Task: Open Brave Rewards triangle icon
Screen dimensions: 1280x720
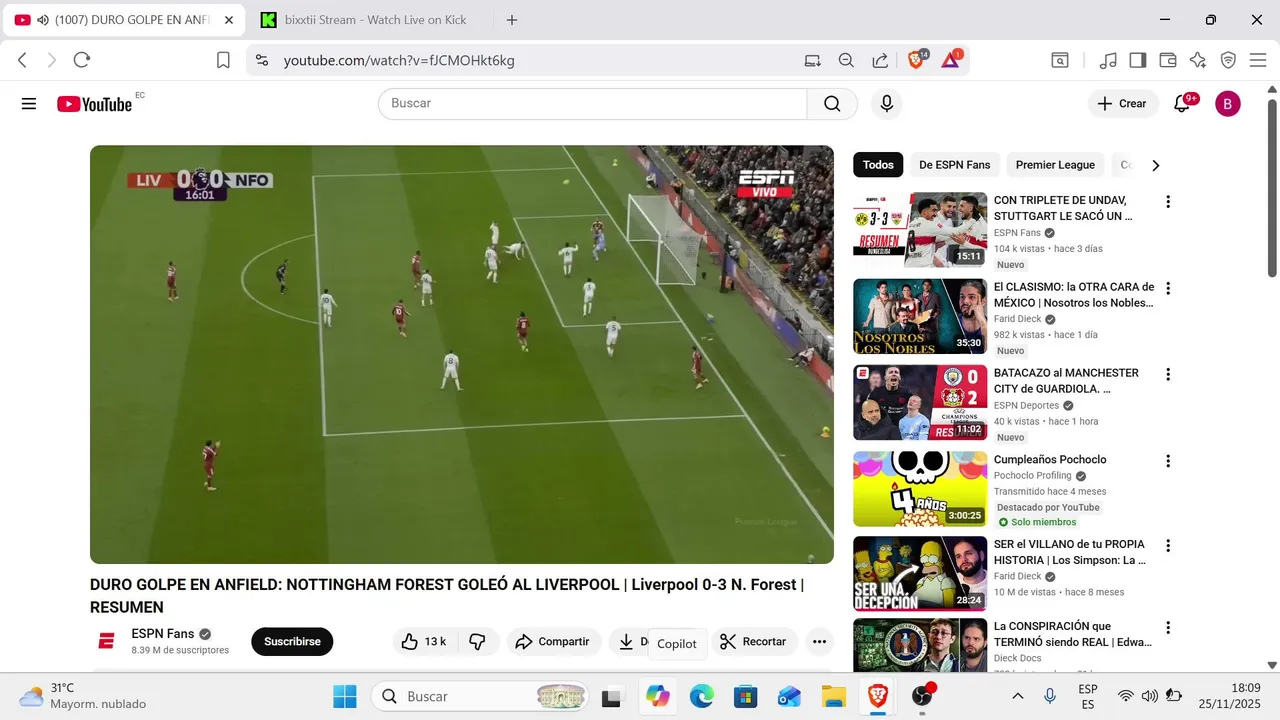Action: [950, 60]
